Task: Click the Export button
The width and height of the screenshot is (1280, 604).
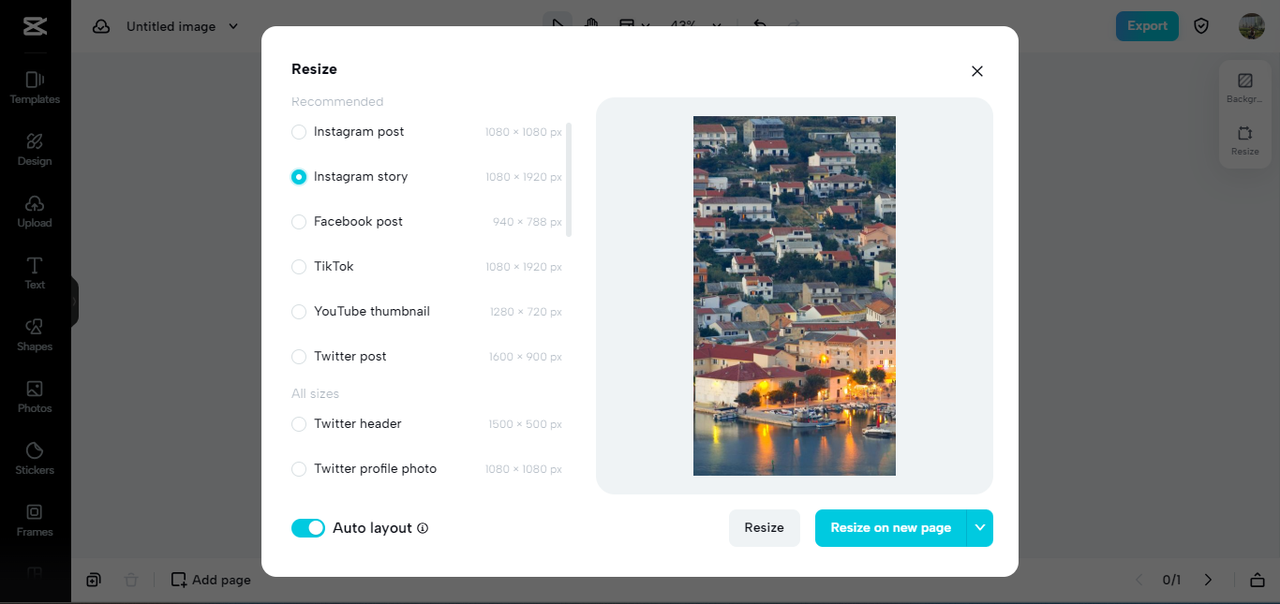Action: click(x=1147, y=26)
